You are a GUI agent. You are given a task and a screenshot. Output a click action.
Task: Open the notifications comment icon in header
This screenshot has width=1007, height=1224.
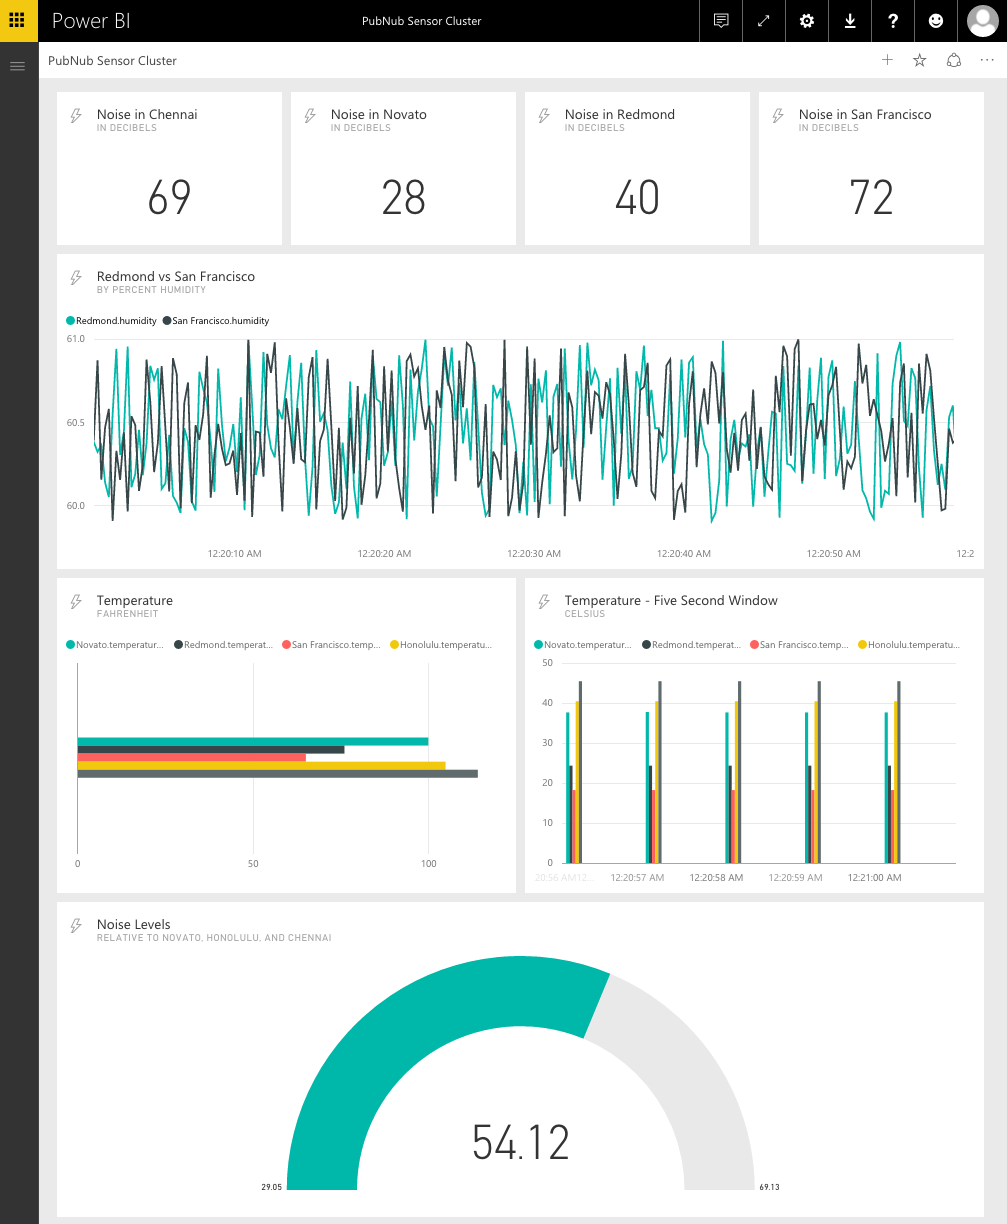[721, 21]
